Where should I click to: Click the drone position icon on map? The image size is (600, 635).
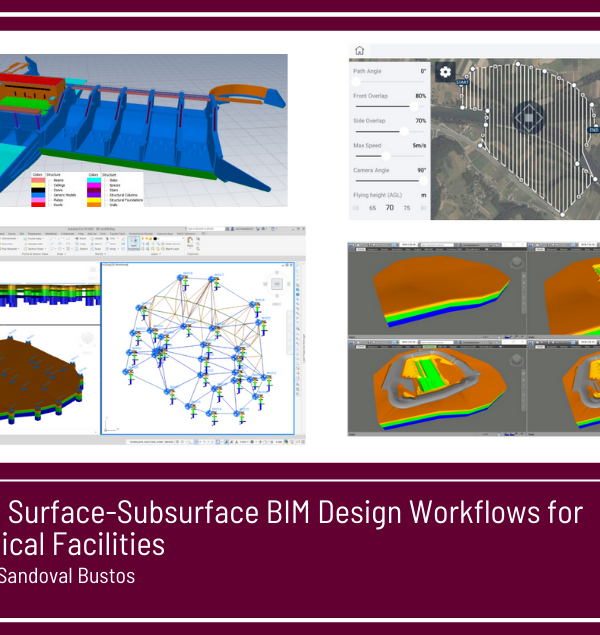click(x=527, y=118)
